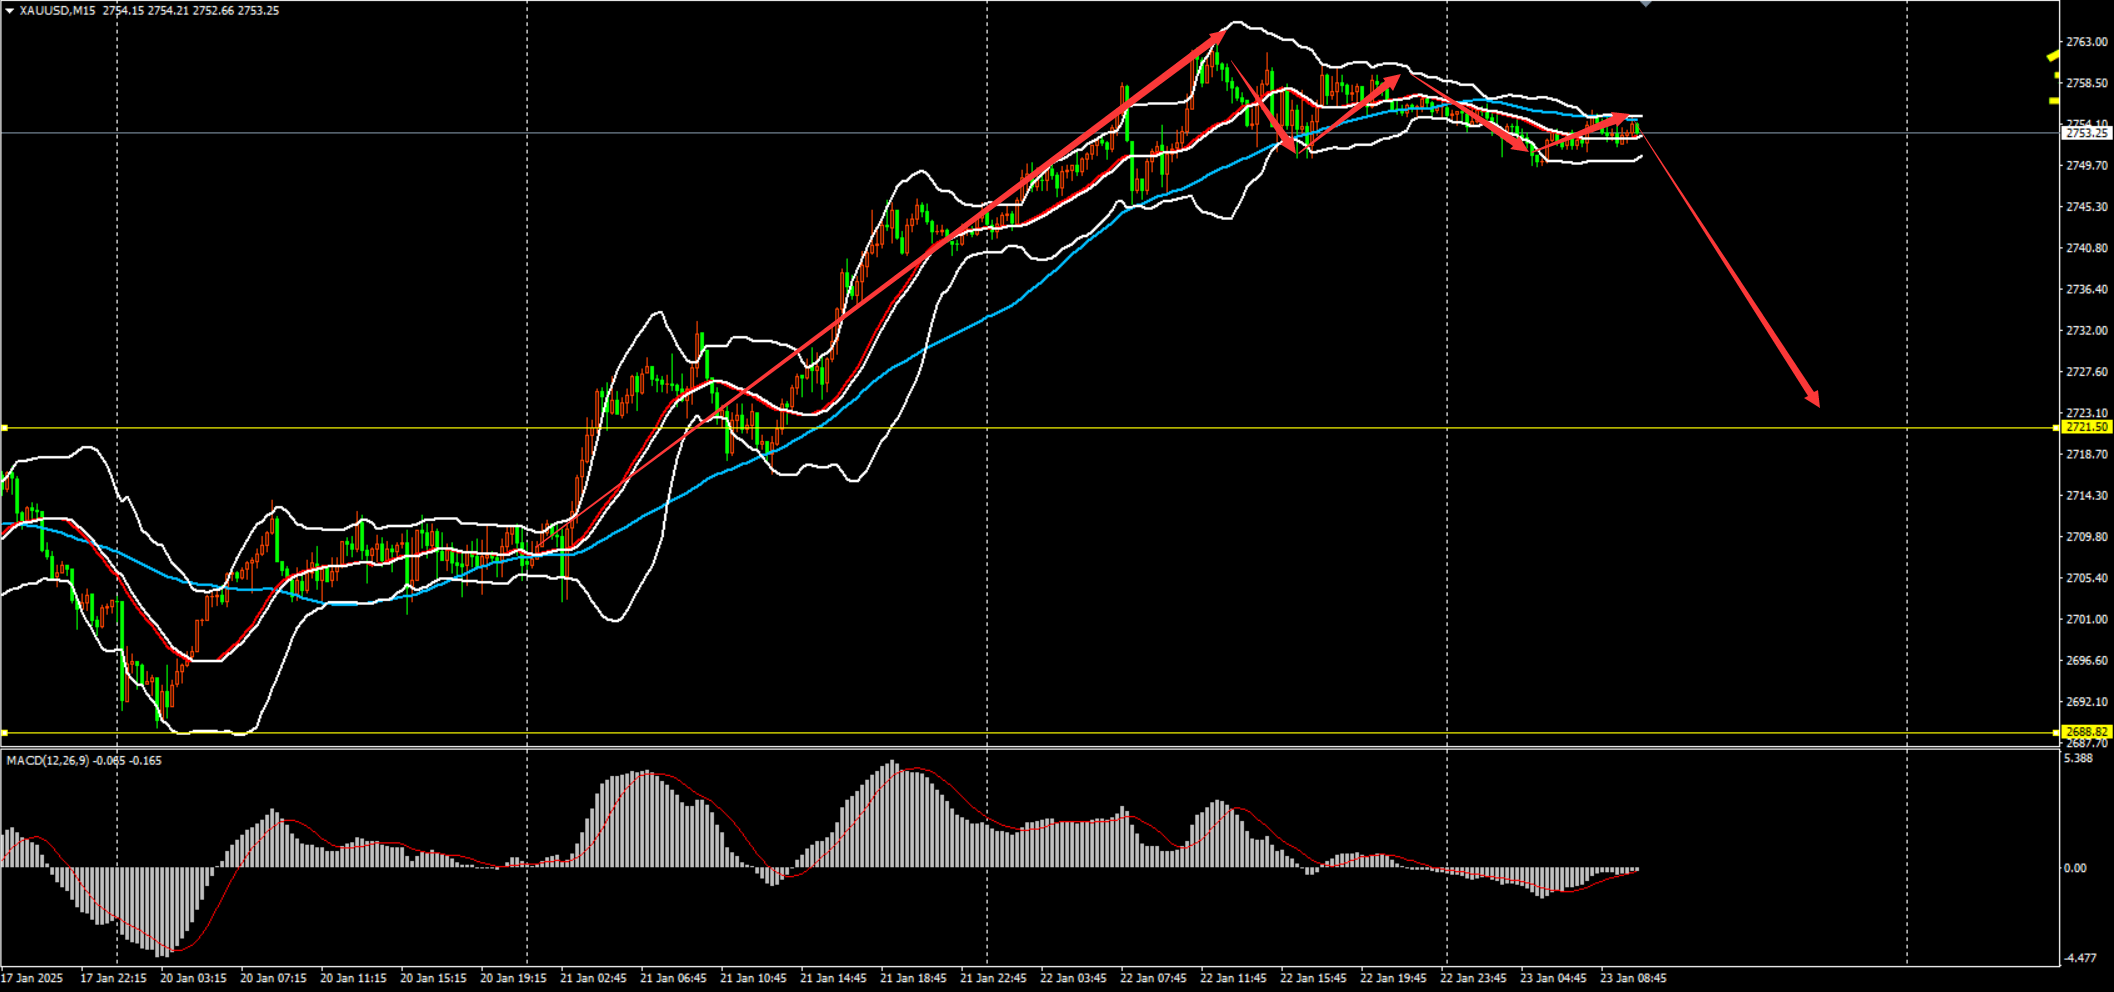Click the XAUUSD,M15 symbol title text
This screenshot has width=2114, height=992.
[x=57, y=11]
